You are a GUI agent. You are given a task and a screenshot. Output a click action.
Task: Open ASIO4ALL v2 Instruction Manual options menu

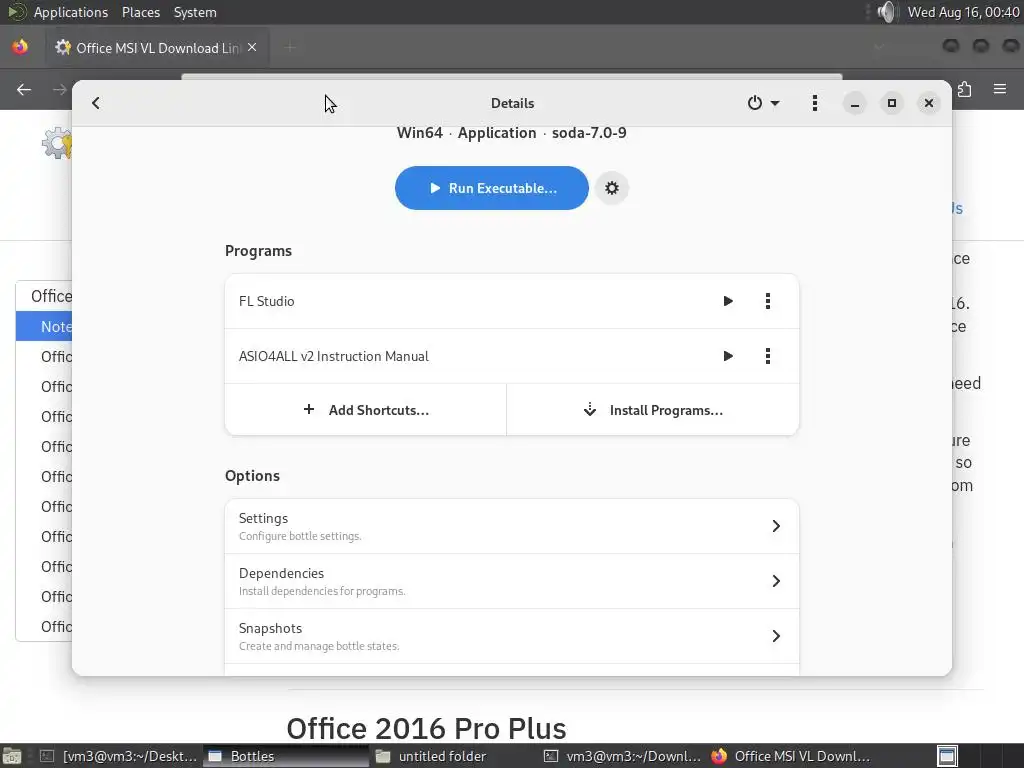tap(767, 356)
